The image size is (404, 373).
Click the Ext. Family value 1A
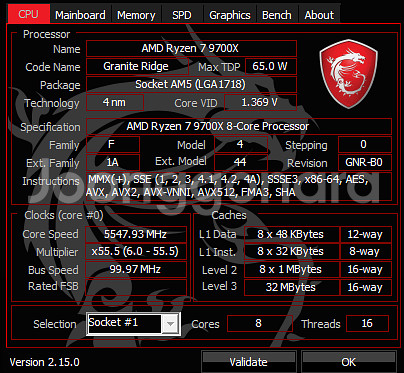click(113, 162)
